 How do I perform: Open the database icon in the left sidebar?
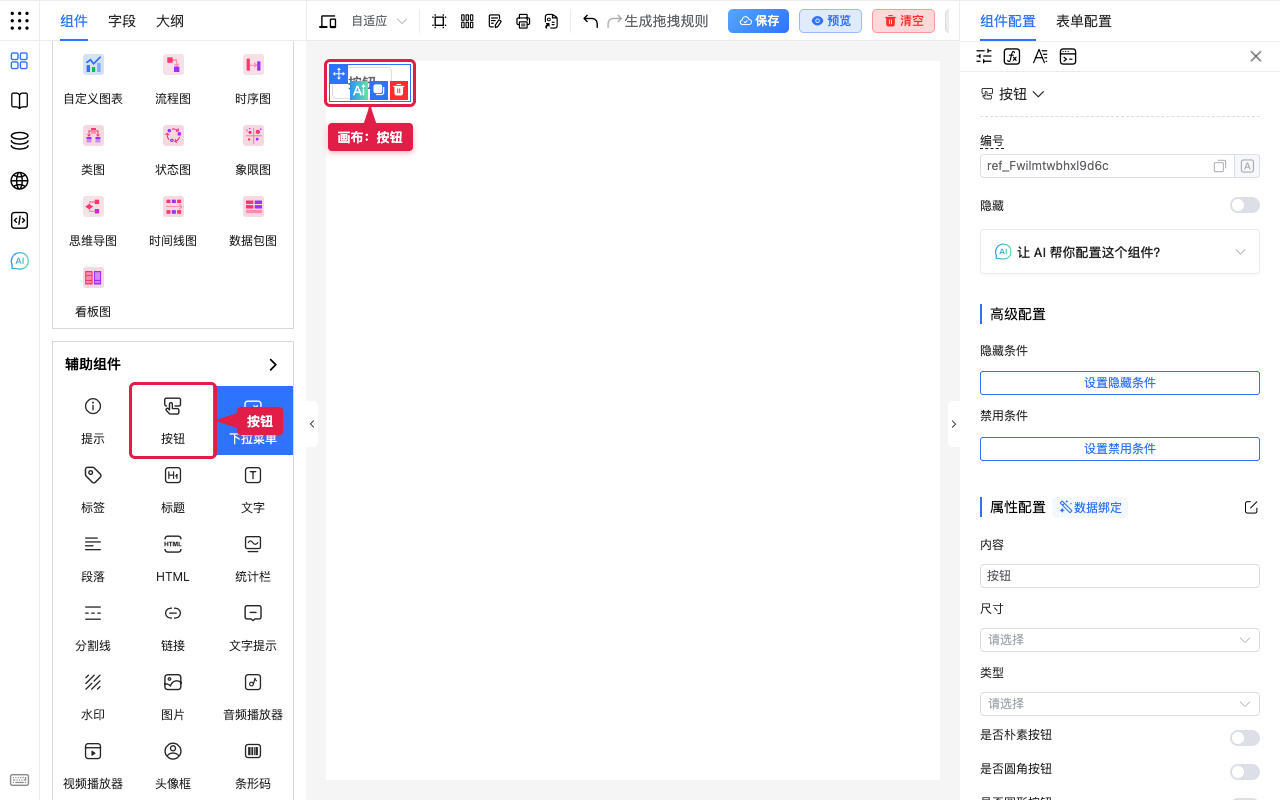(19, 141)
